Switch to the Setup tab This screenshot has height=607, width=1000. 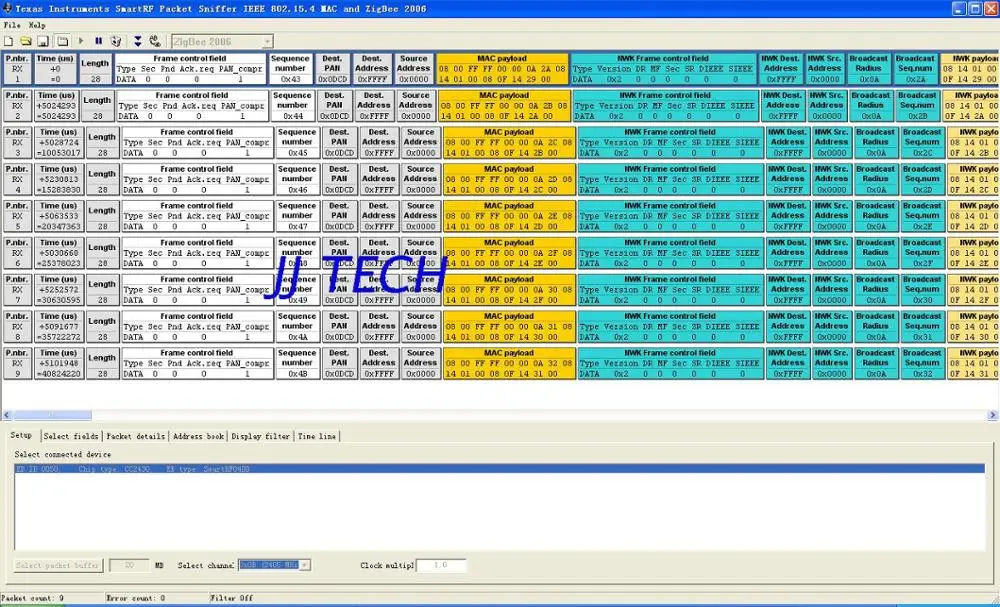click(x=21, y=435)
